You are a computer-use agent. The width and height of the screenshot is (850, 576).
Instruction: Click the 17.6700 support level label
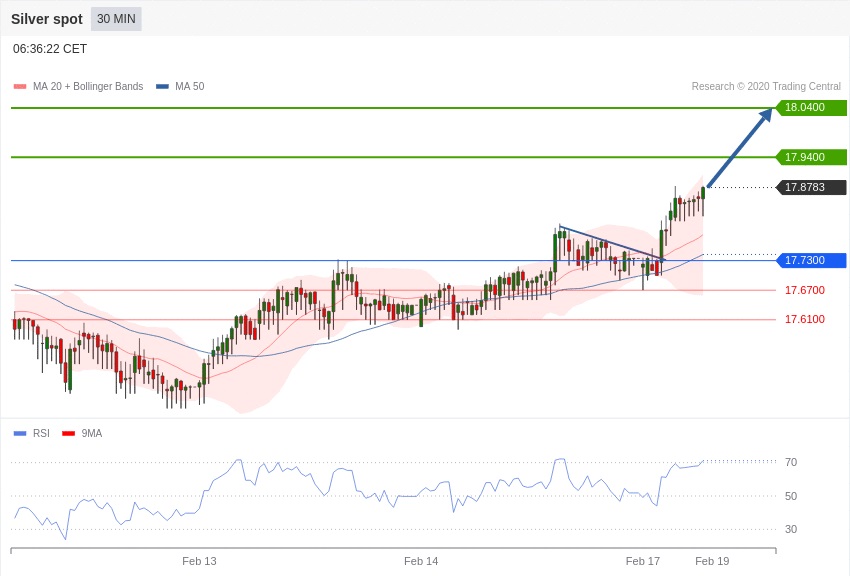pyautogui.click(x=804, y=290)
